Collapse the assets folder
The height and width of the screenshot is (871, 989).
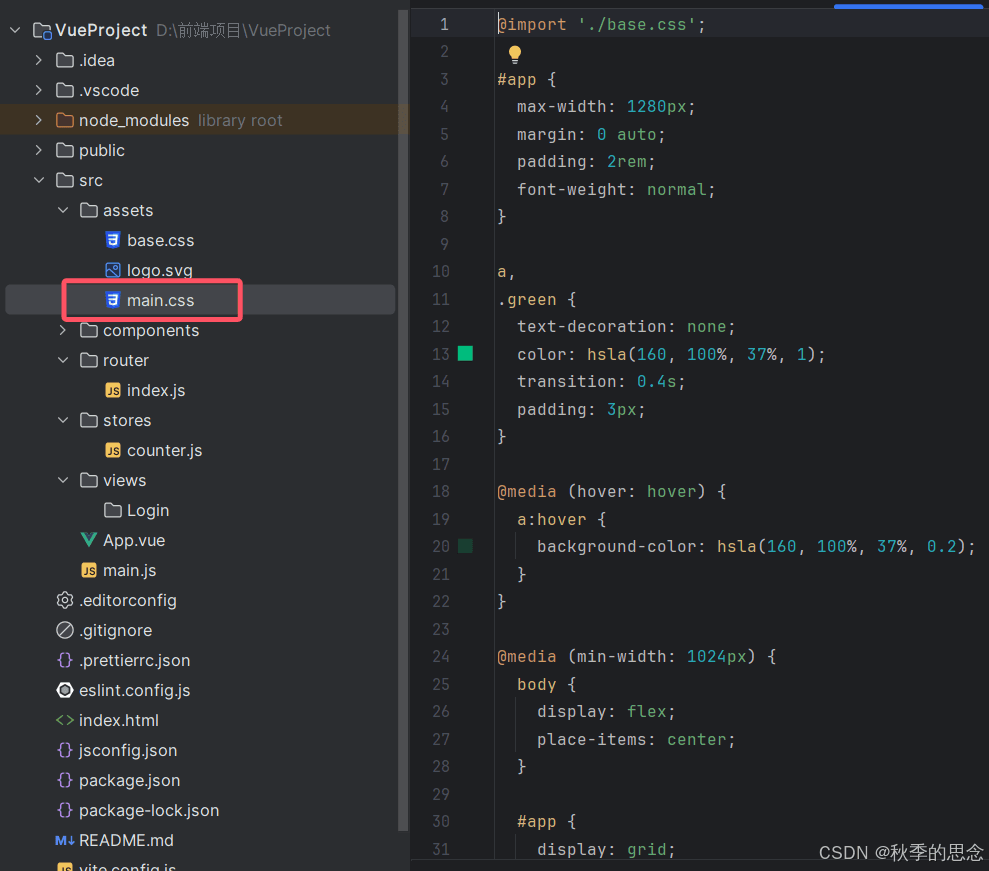(x=63, y=210)
